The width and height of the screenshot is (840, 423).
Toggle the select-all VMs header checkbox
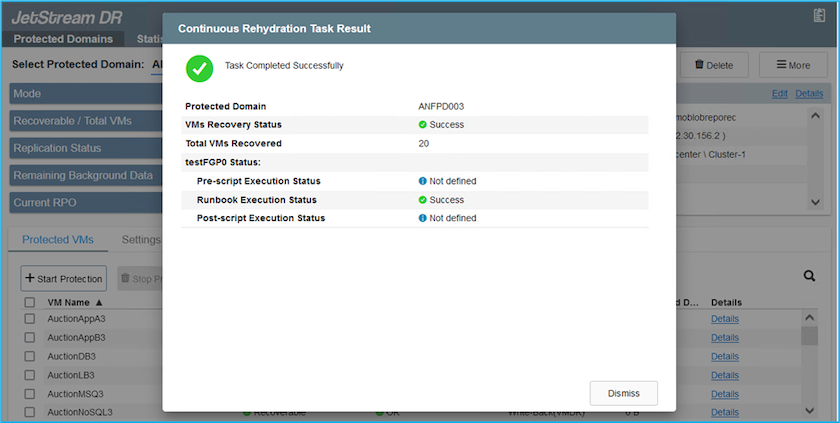pyautogui.click(x=29, y=302)
